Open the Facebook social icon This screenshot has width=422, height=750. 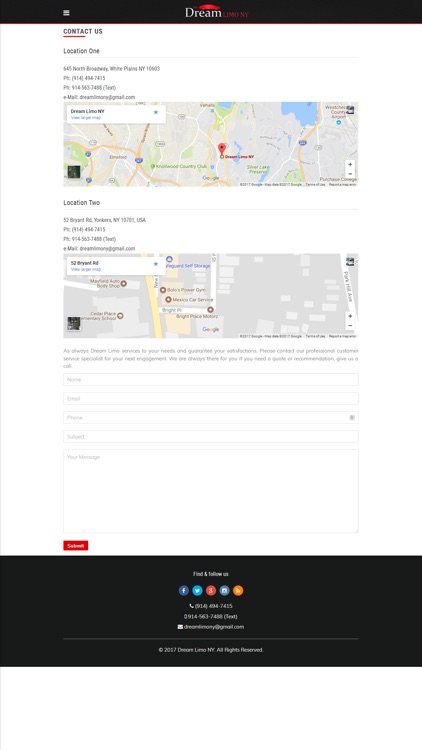click(x=184, y=591)
